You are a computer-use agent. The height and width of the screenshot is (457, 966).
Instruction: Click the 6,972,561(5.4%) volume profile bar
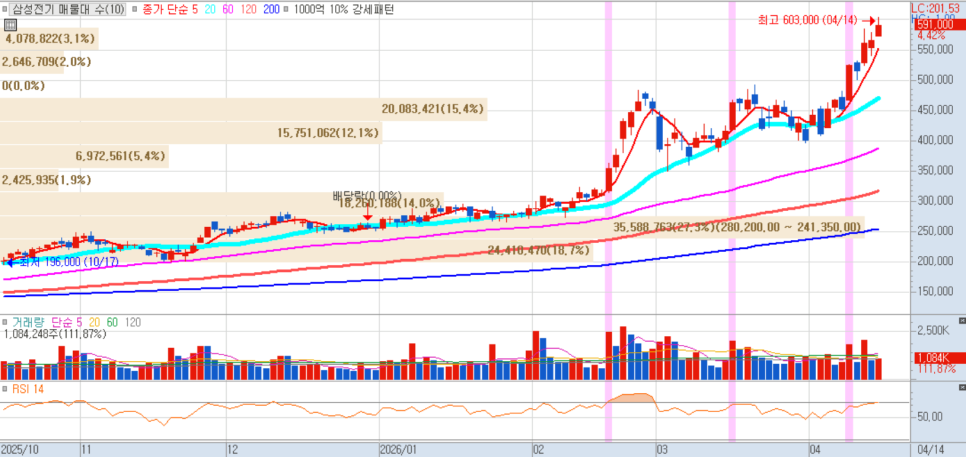tap(84, 156)
